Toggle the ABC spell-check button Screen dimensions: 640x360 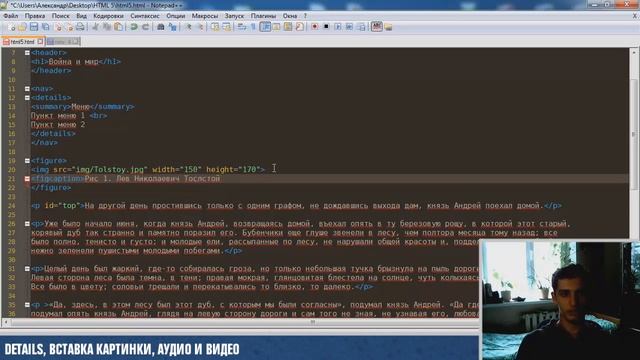(x=376, y=27)
